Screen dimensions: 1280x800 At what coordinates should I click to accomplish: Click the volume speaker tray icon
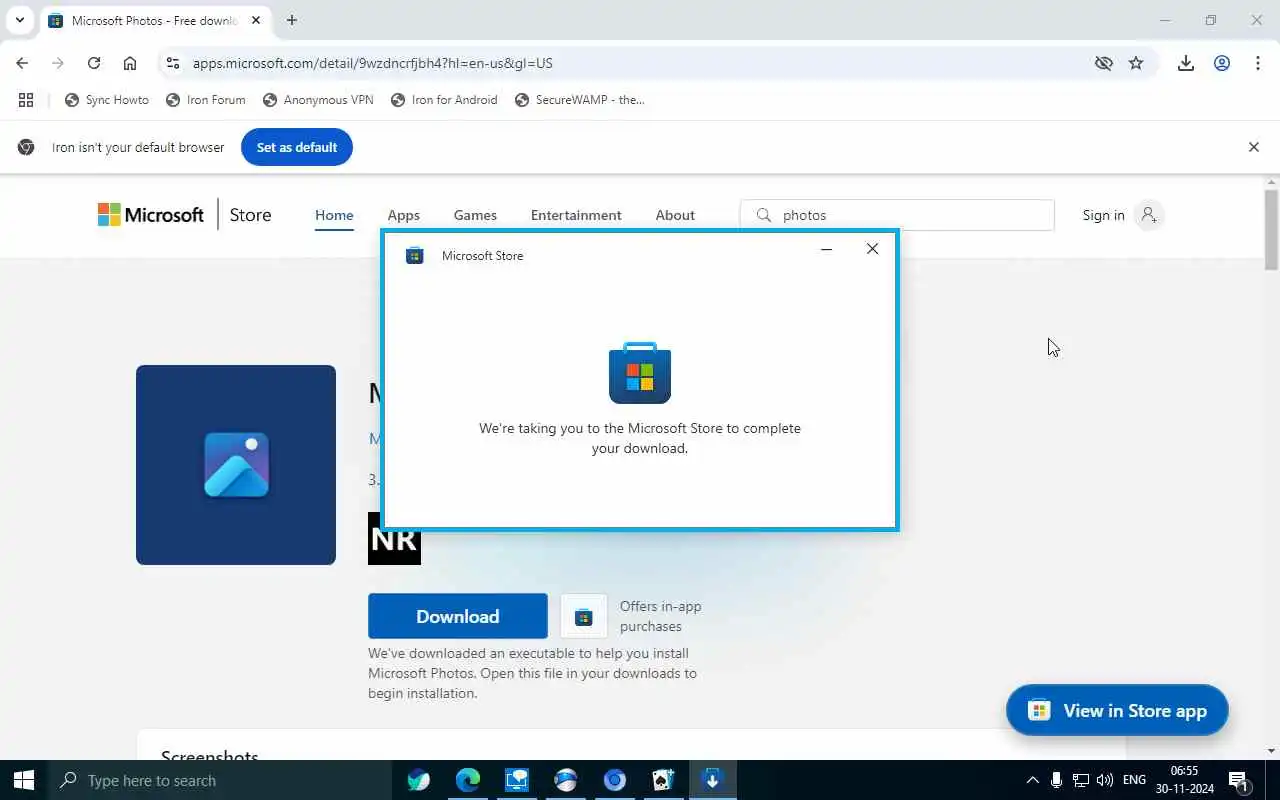click(x=1105, y=780)
